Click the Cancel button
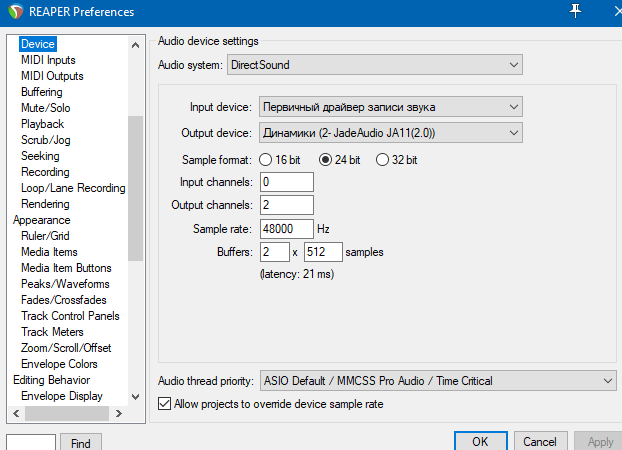The width and height of the screenshot is (622, 450). (x=539, y=441)
